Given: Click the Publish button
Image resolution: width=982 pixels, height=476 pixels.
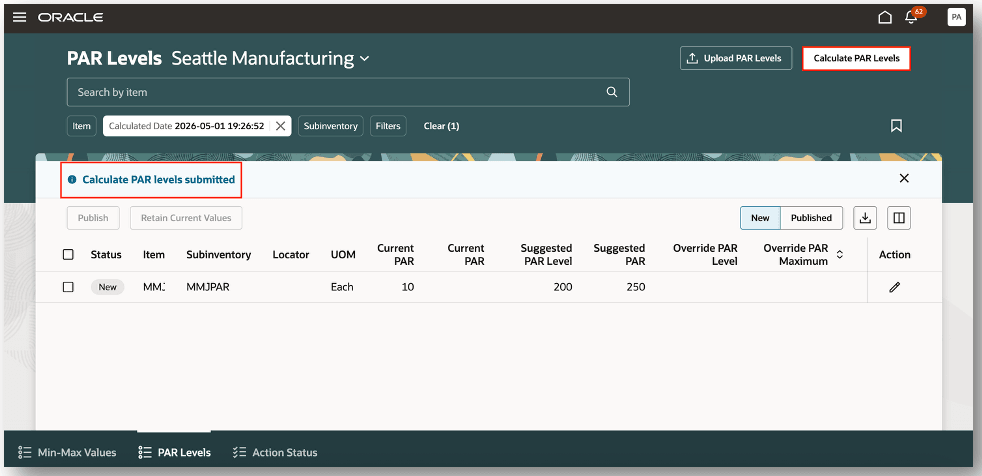Looking at the screenshot, I should [93, 218].
